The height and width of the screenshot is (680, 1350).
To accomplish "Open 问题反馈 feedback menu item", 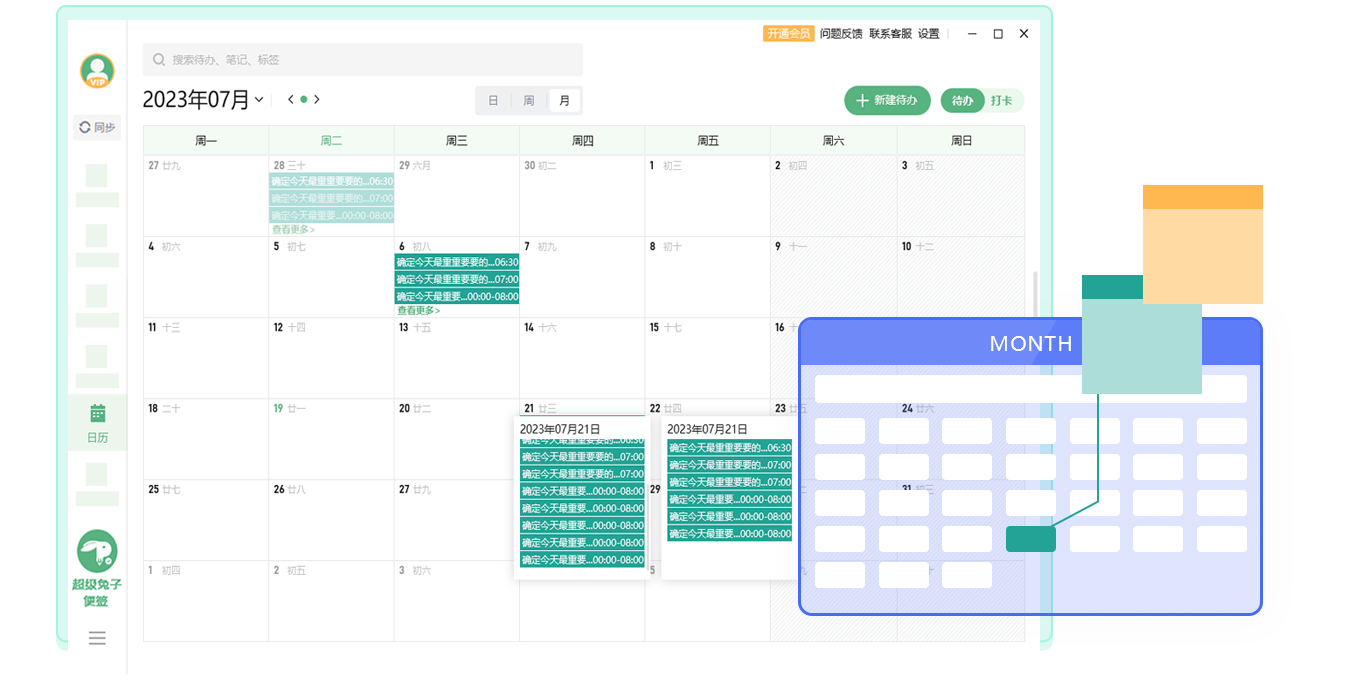I will point(840,34).
